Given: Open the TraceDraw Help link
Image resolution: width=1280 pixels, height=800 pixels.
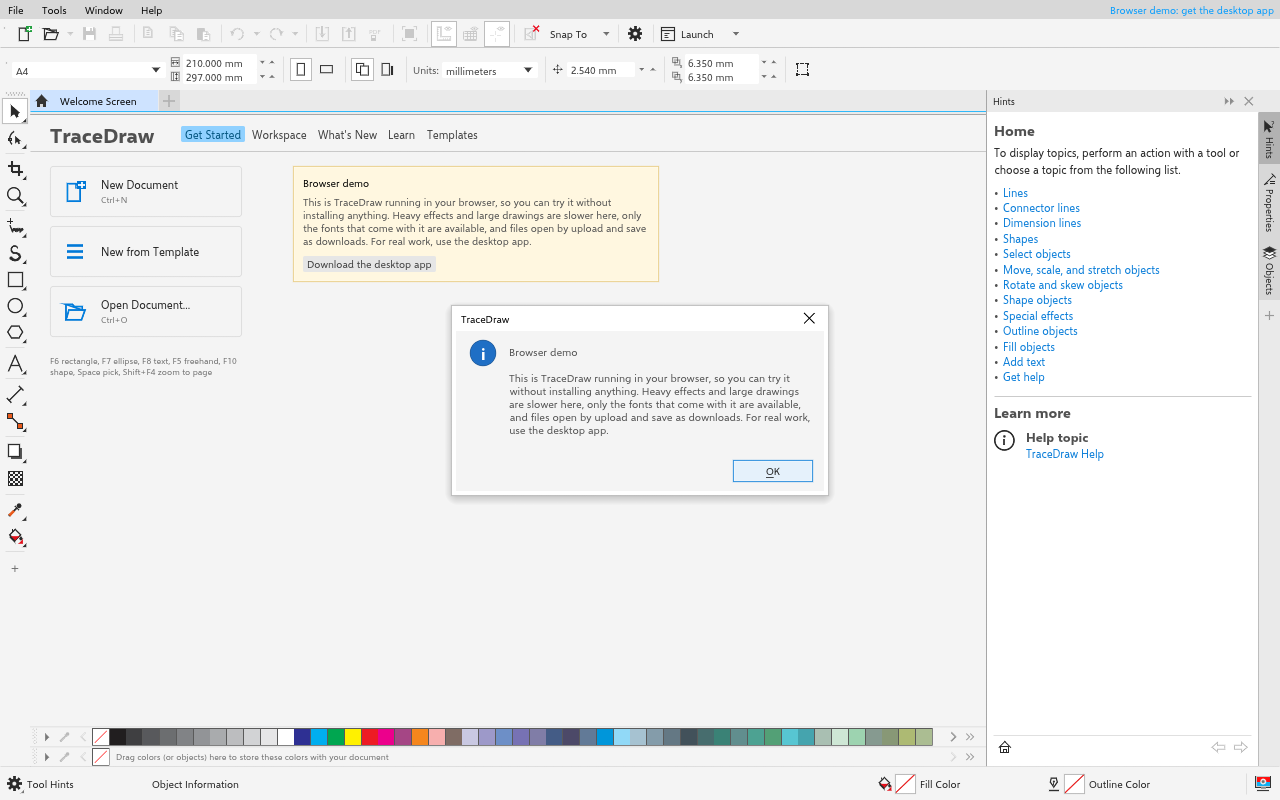Looking at the screenshot, I should point(1065,454).
